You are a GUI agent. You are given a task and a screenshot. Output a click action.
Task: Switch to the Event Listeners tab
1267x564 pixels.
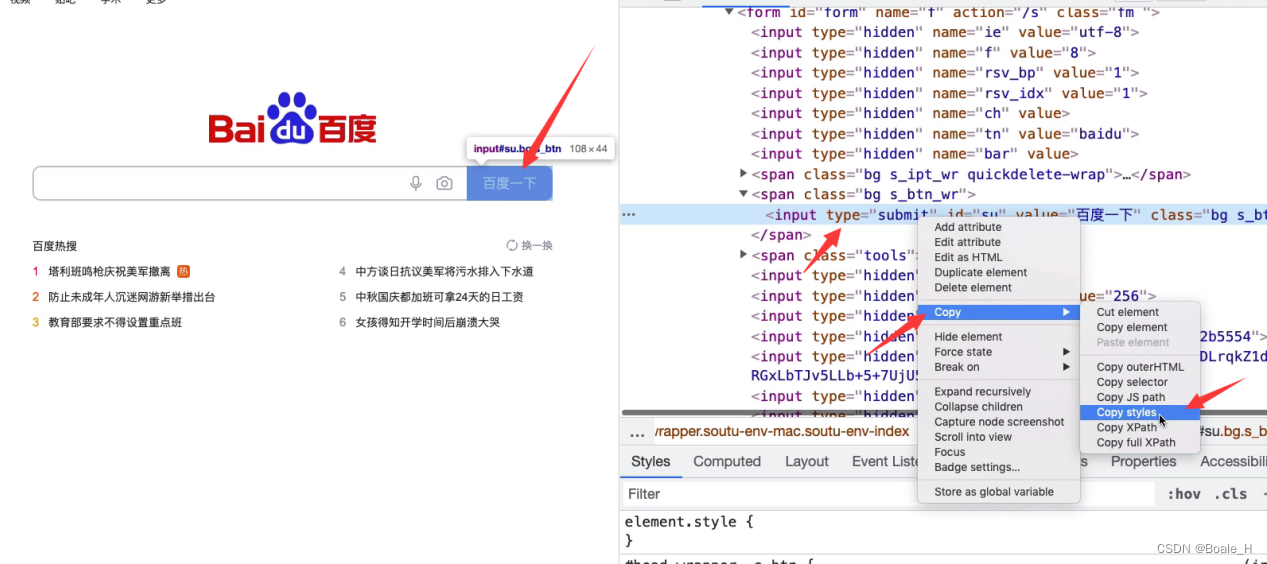point(885,461)
